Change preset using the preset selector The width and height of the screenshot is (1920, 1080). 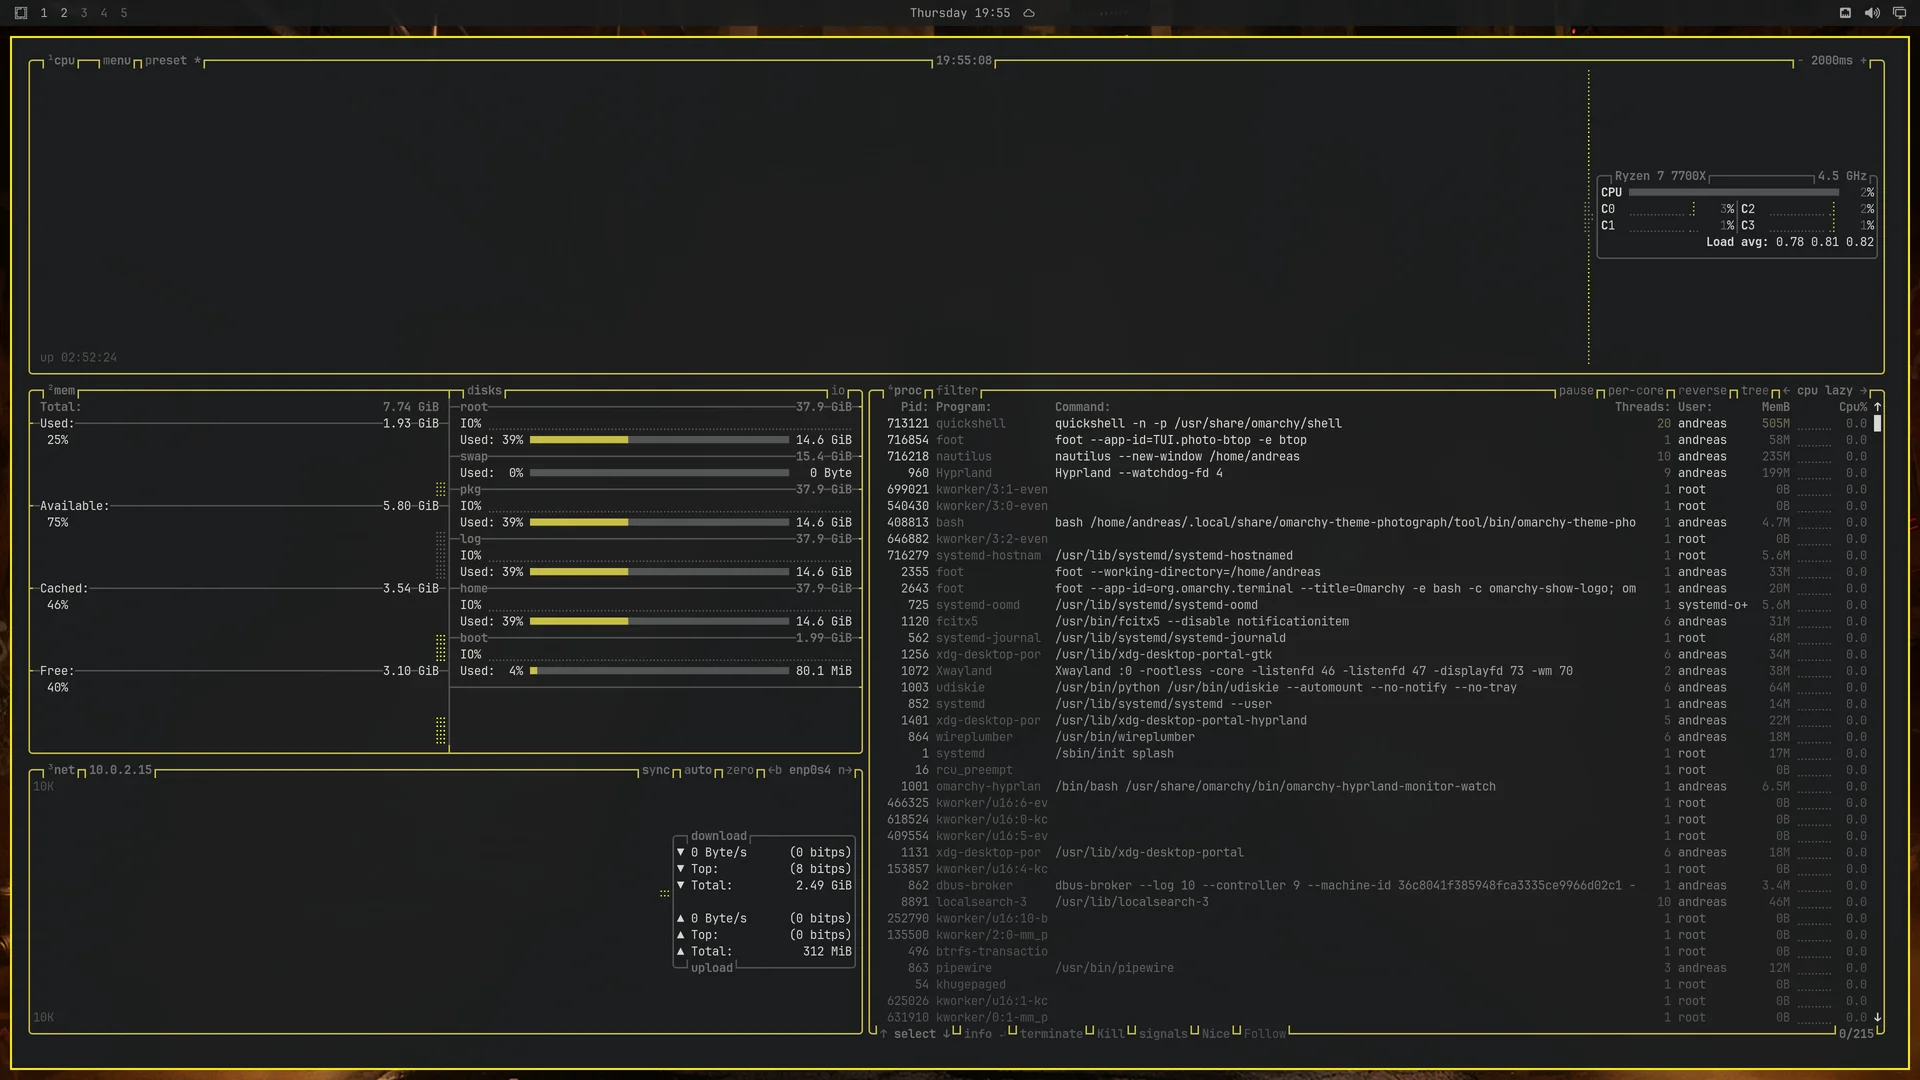(166, 61)
